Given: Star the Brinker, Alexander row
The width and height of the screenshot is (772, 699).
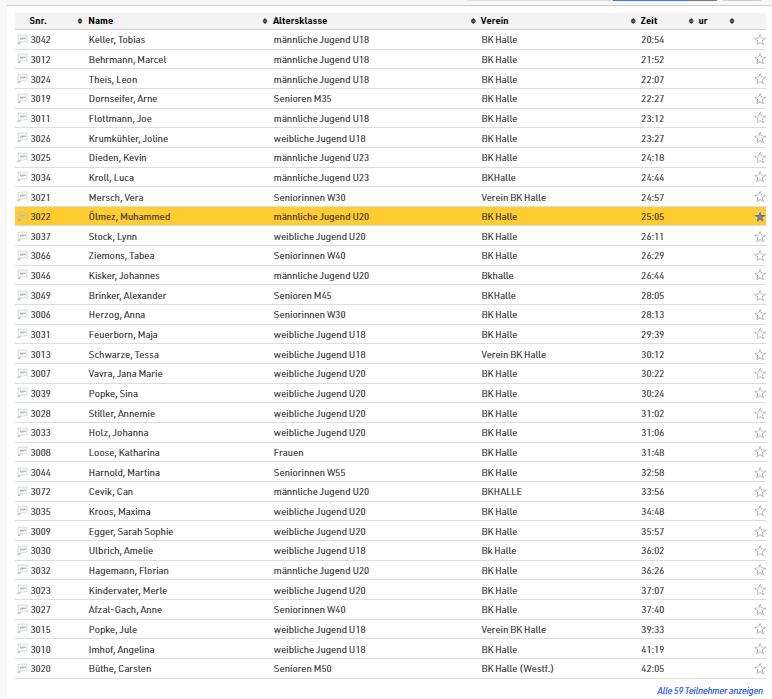Looking at the screenshot, I should [760, 295].
